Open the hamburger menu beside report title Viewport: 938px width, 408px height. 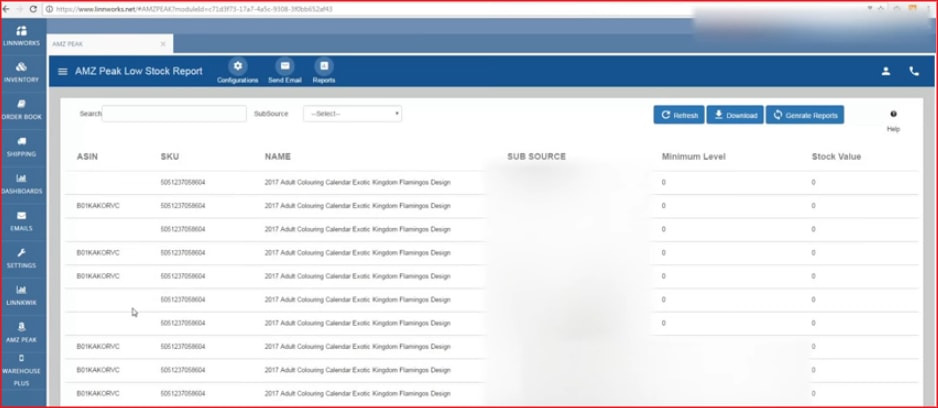coord(62,71)
